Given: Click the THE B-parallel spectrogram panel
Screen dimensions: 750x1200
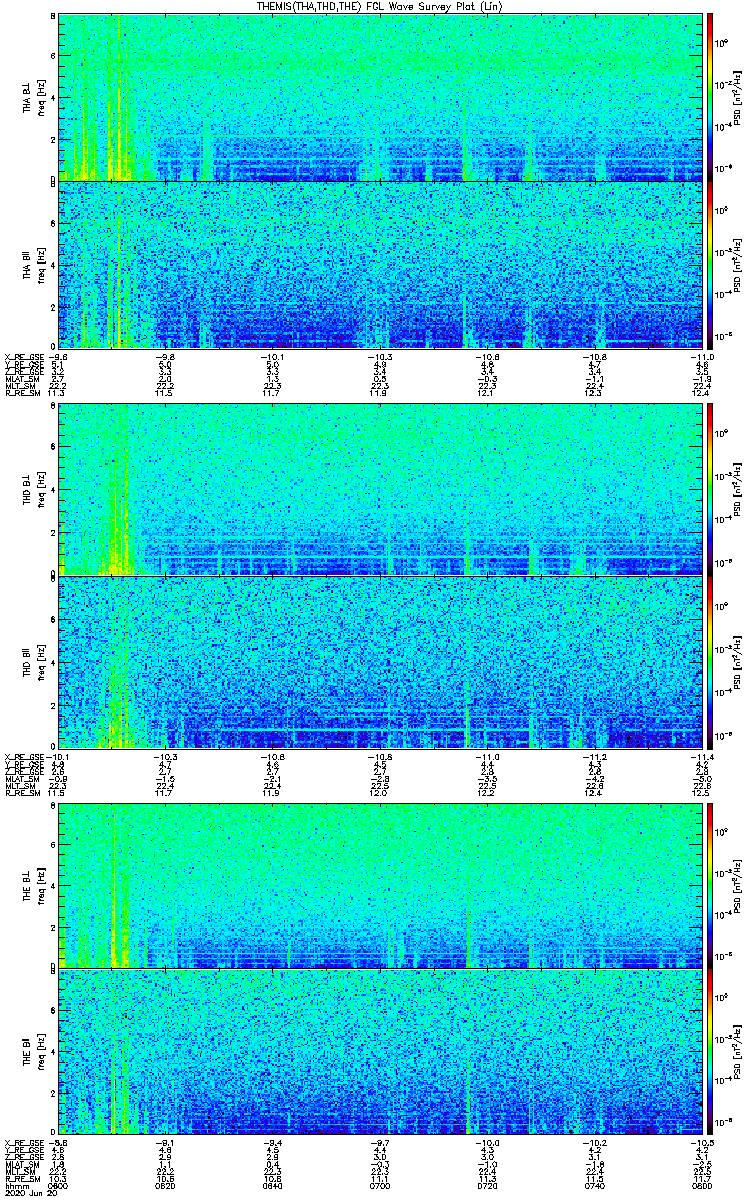Looking at the screenshot, I should click(380, 1051).
